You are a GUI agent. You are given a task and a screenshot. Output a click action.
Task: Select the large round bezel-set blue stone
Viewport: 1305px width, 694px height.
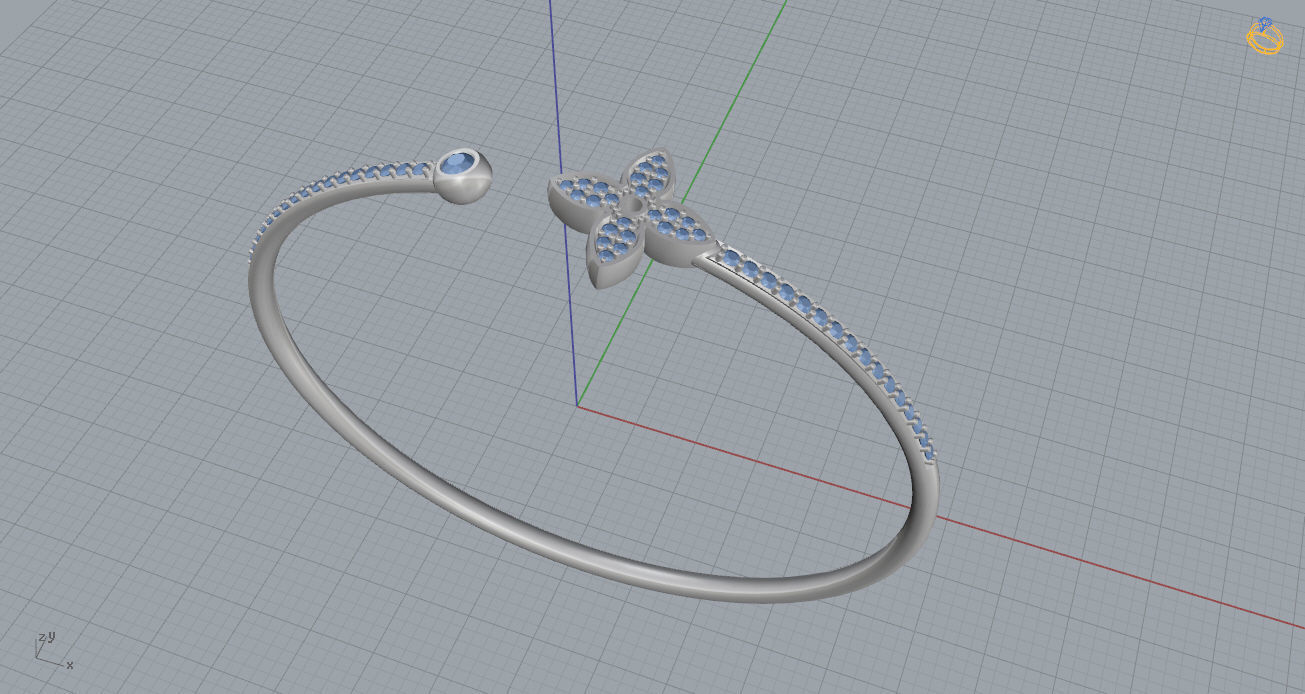click(x=460, y=164)
